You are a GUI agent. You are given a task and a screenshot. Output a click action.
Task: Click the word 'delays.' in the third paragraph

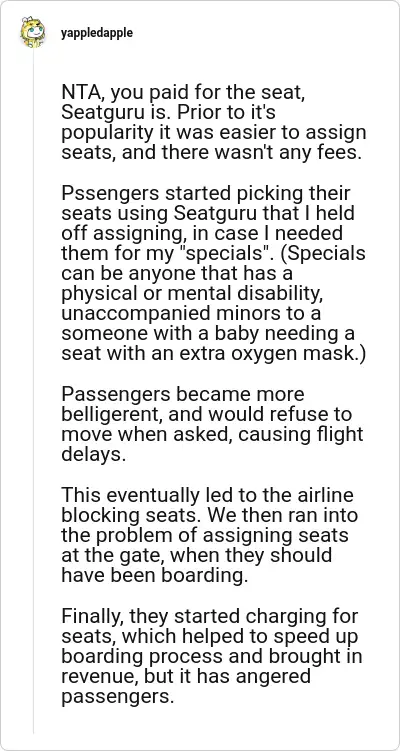click(x=93, y=454)
